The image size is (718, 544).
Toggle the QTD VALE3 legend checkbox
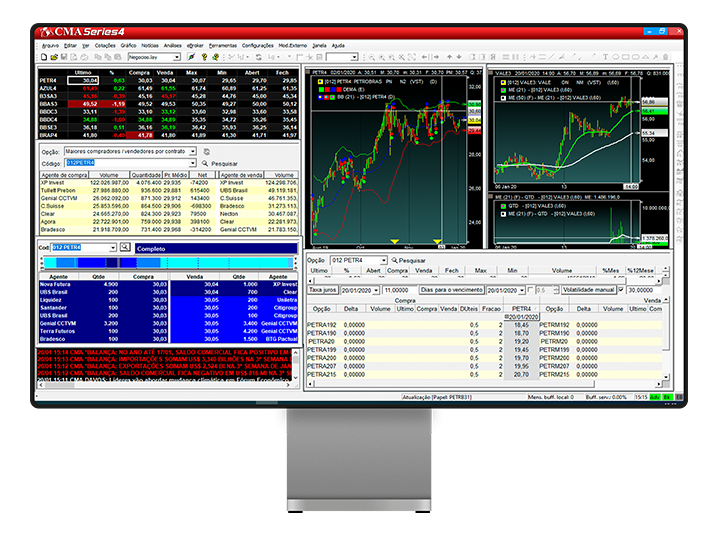coord(503,206)
